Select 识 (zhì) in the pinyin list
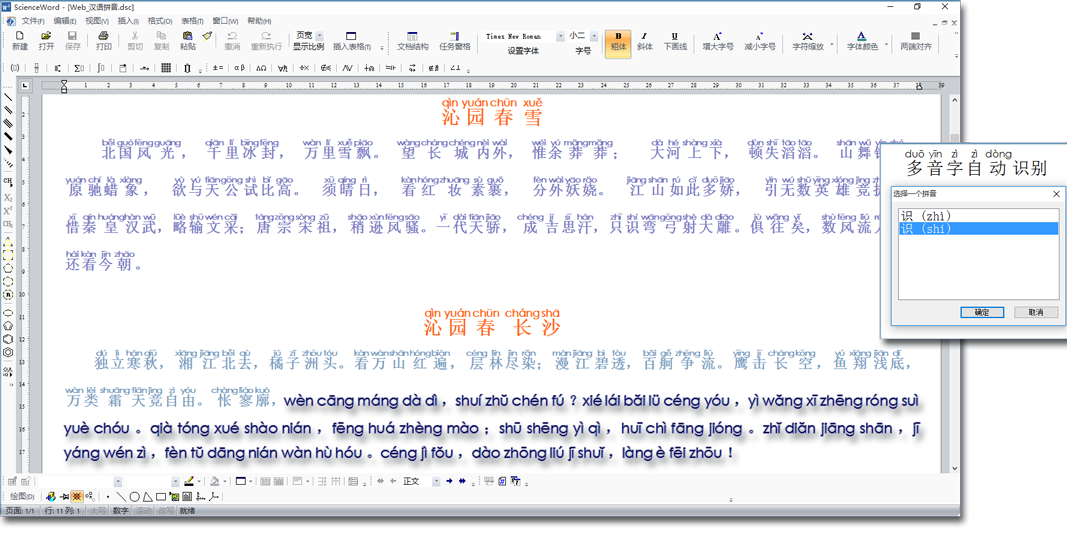1067x545 pixels. click(x=926, y=216)
